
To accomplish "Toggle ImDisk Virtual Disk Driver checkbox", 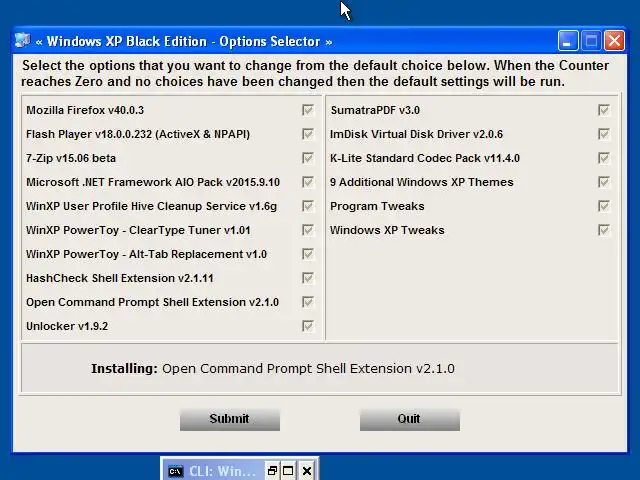I will 604,134.
